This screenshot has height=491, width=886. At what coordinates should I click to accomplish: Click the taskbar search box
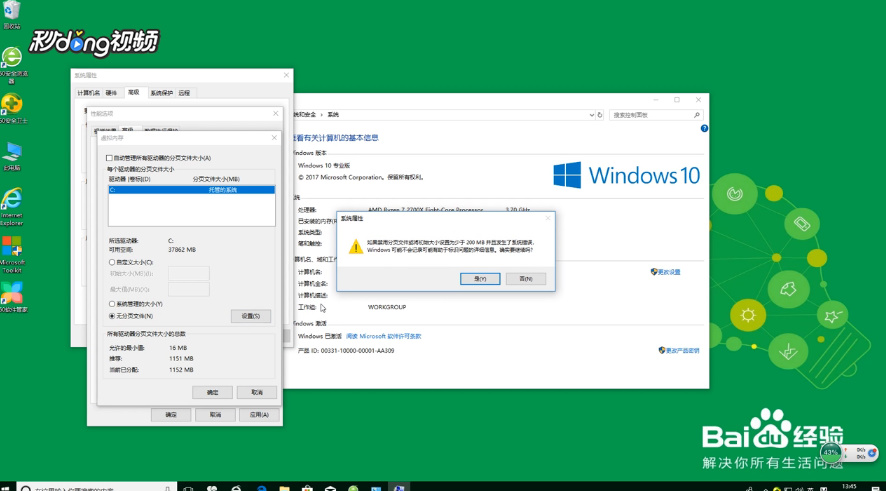(x=96, y=487)
